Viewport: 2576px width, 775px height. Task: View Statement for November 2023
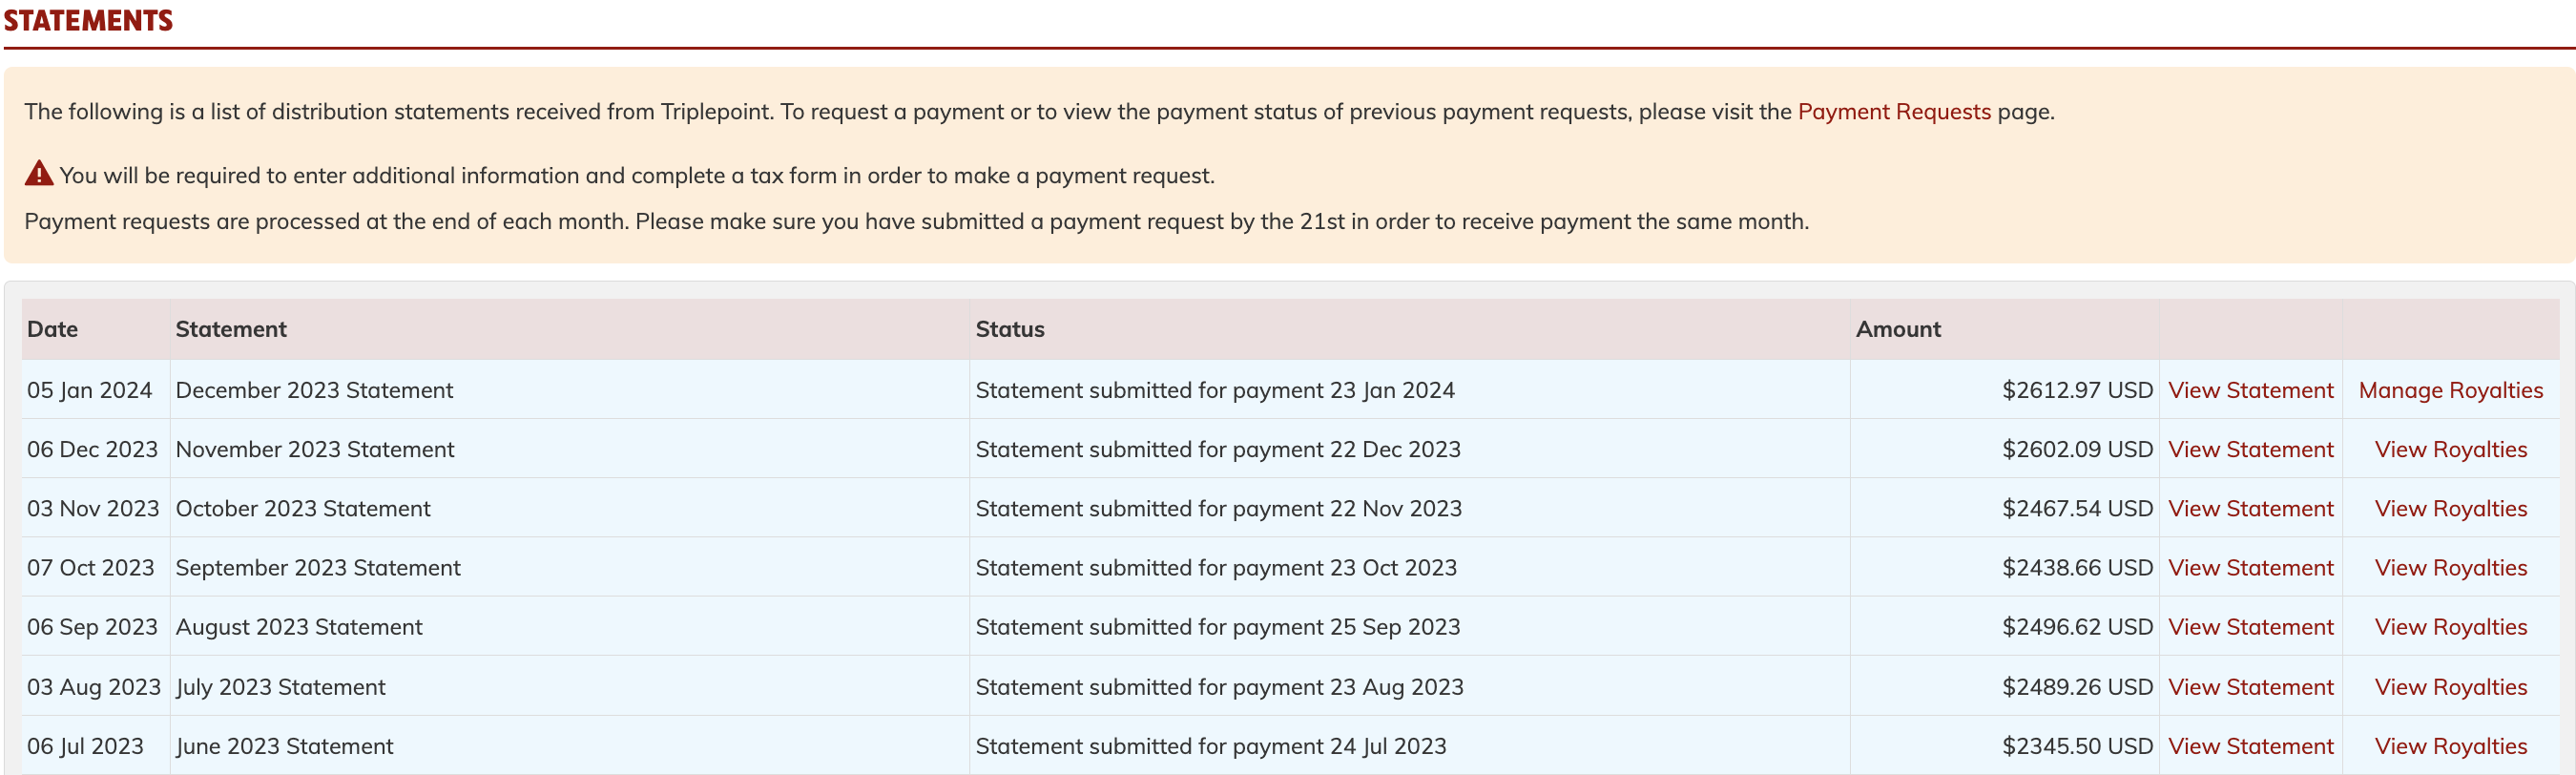pyautogui.click(x=2250, y=449)
